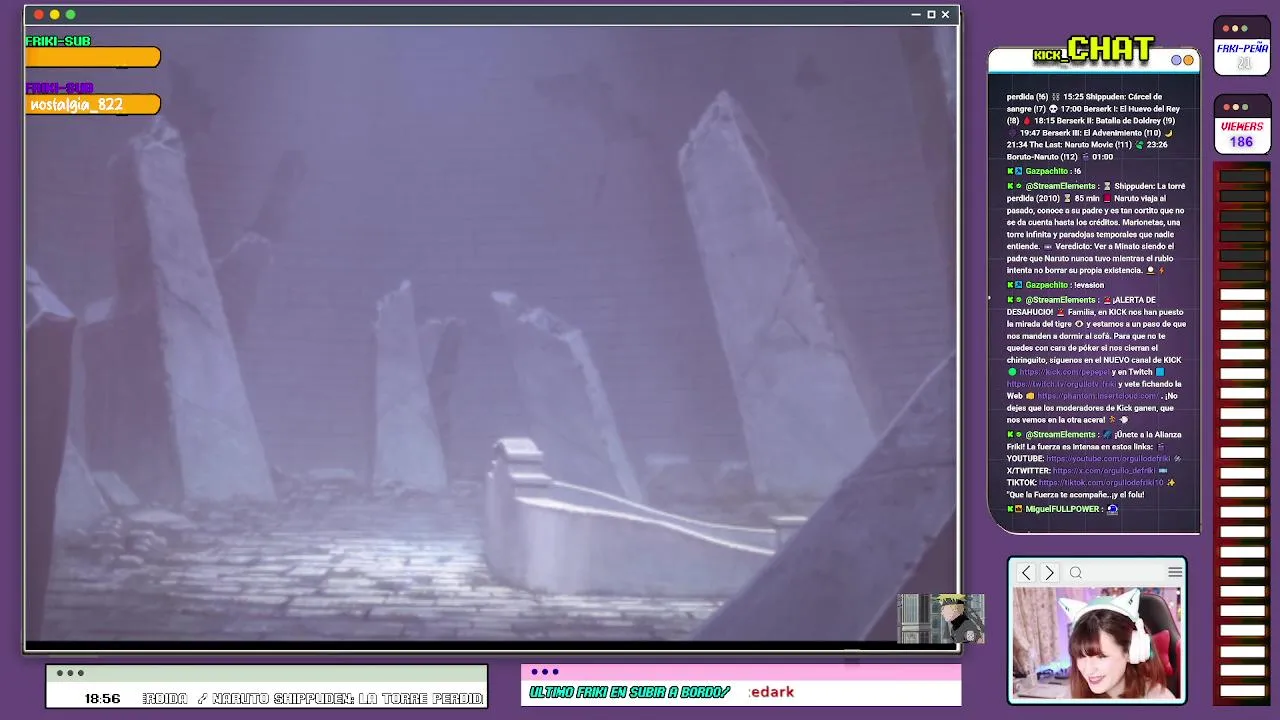The image size is (1280, 720).
Task: Open the hamburger menu in webcam frame
Action: point(1175,572)
